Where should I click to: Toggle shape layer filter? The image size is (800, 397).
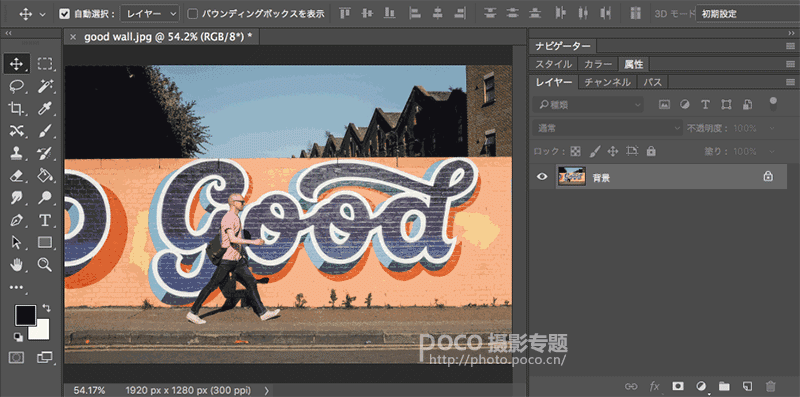727,105
